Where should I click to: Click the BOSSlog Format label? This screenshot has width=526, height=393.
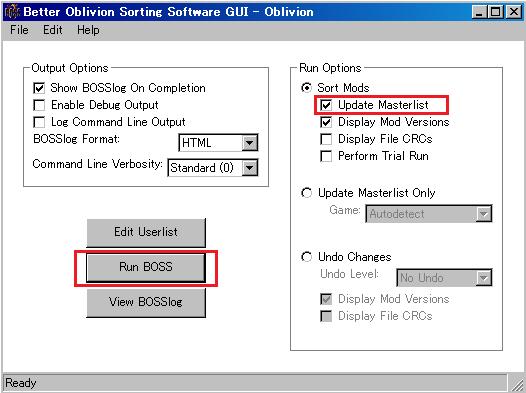click(x=76, y=139)
